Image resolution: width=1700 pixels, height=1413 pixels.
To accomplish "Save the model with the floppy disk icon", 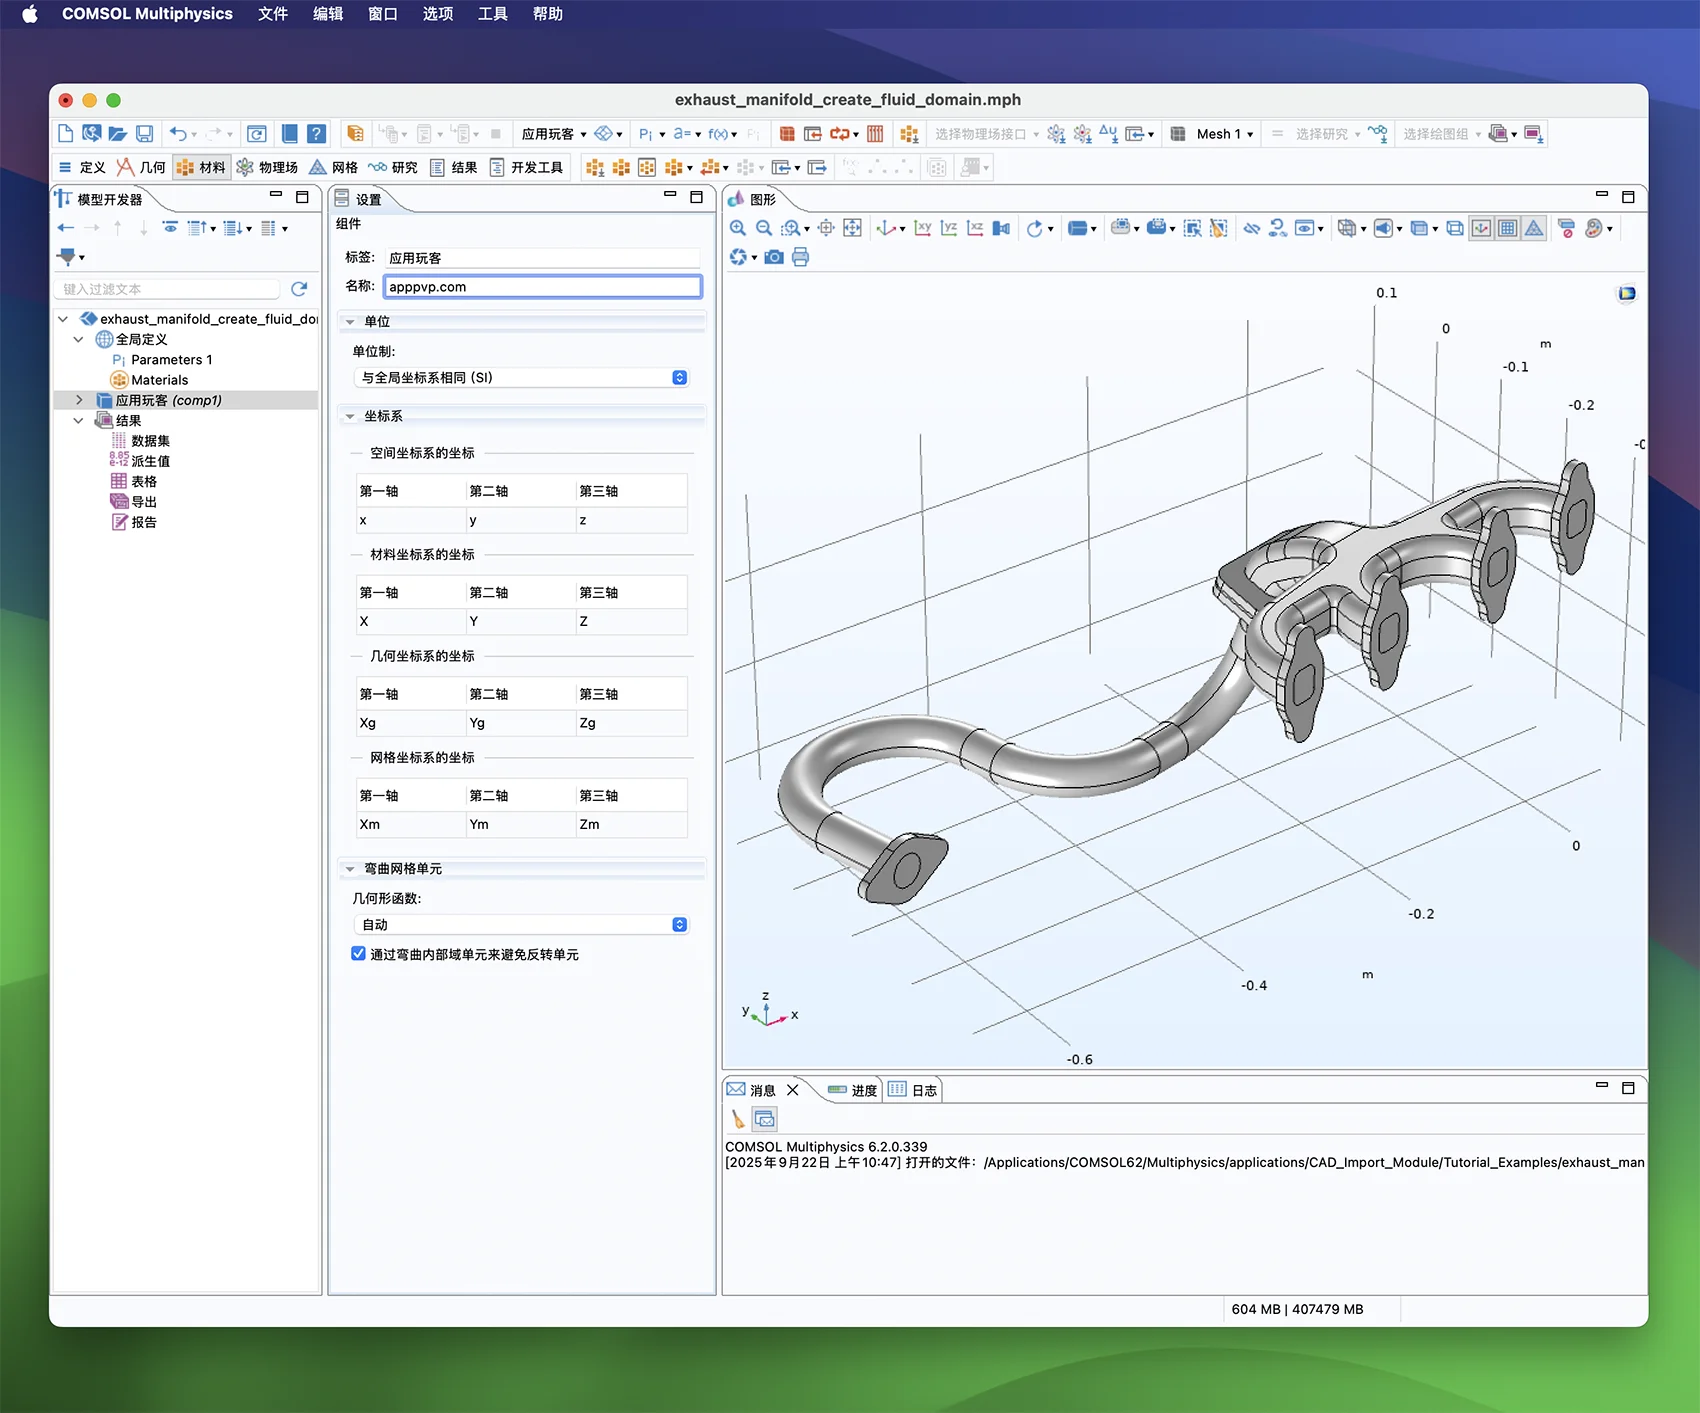I will [144, 134].
